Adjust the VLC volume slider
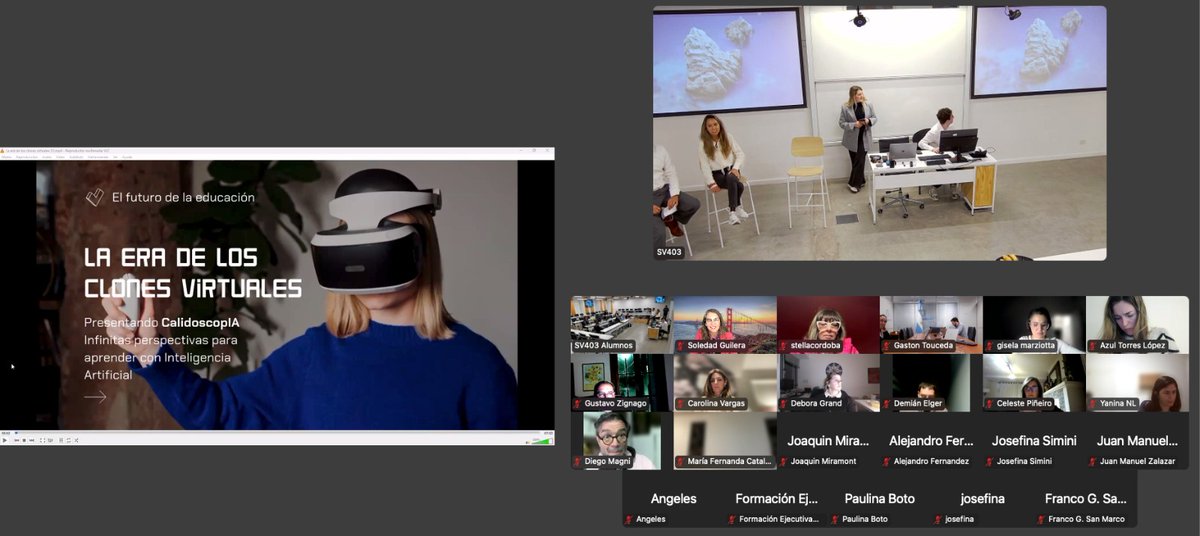 (x=542, y=441)
